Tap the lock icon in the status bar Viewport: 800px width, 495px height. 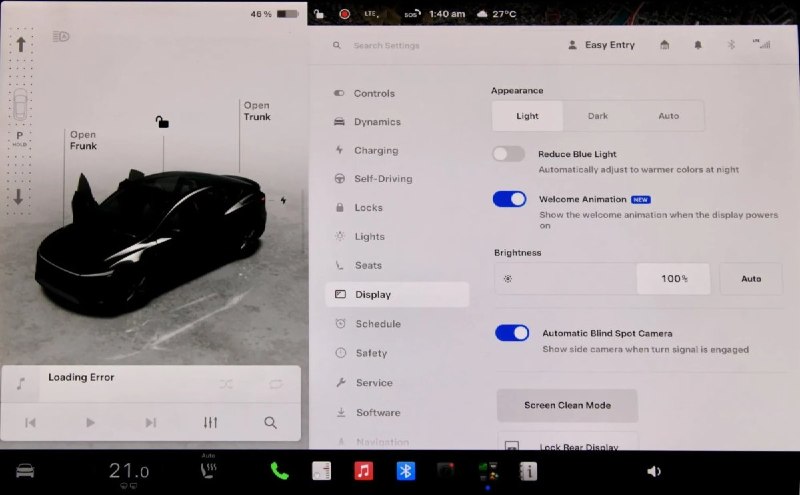click(318, 14)
